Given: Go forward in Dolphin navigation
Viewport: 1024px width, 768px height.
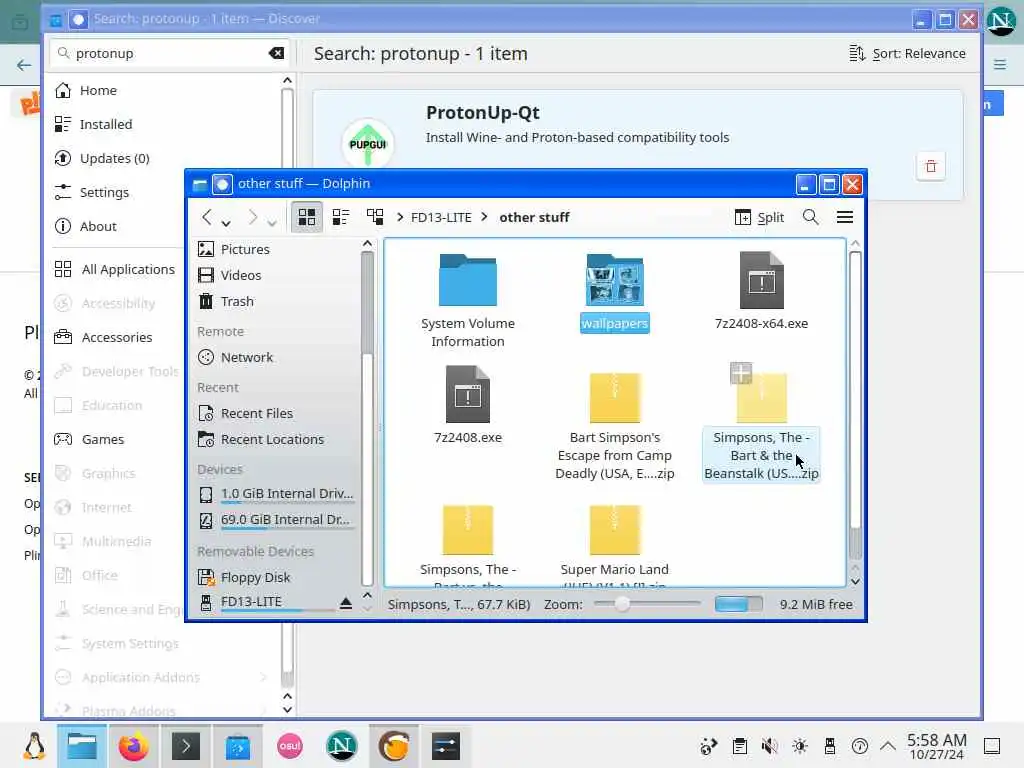Looking at the screenshot, I should 253,217.
